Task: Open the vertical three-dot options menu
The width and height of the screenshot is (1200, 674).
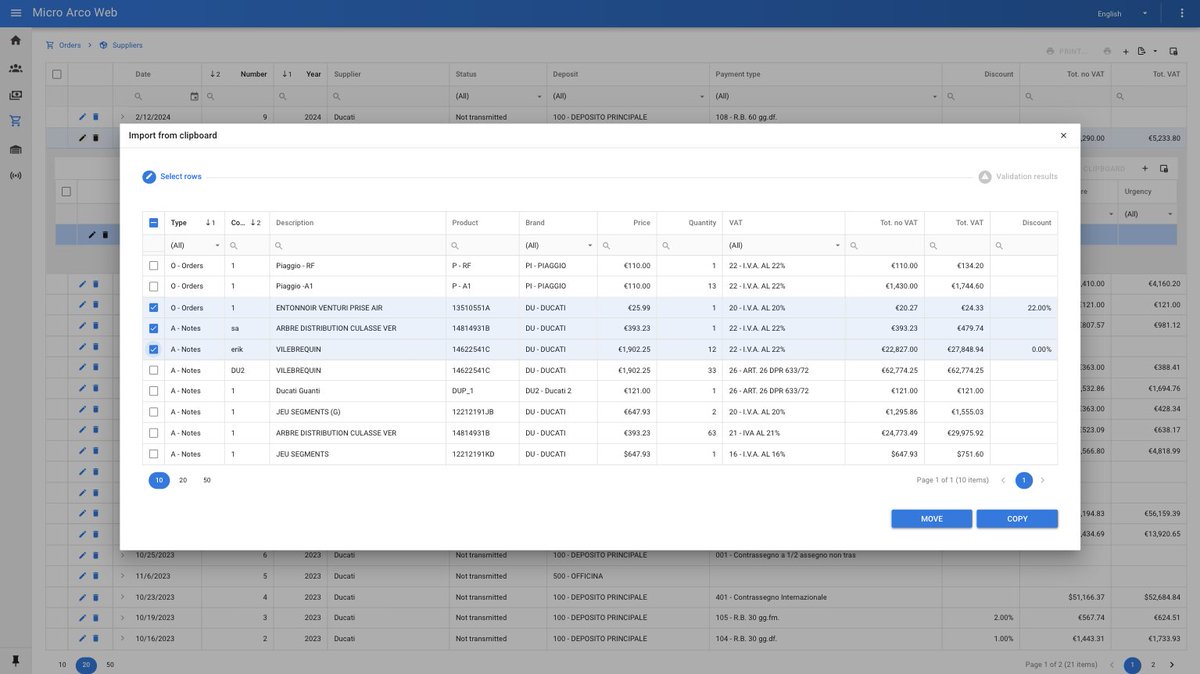Action: (x=1181, y=13)
